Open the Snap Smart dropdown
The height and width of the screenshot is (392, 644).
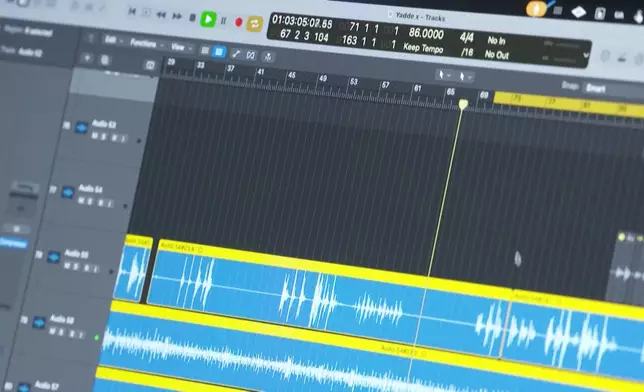[596, 88]
